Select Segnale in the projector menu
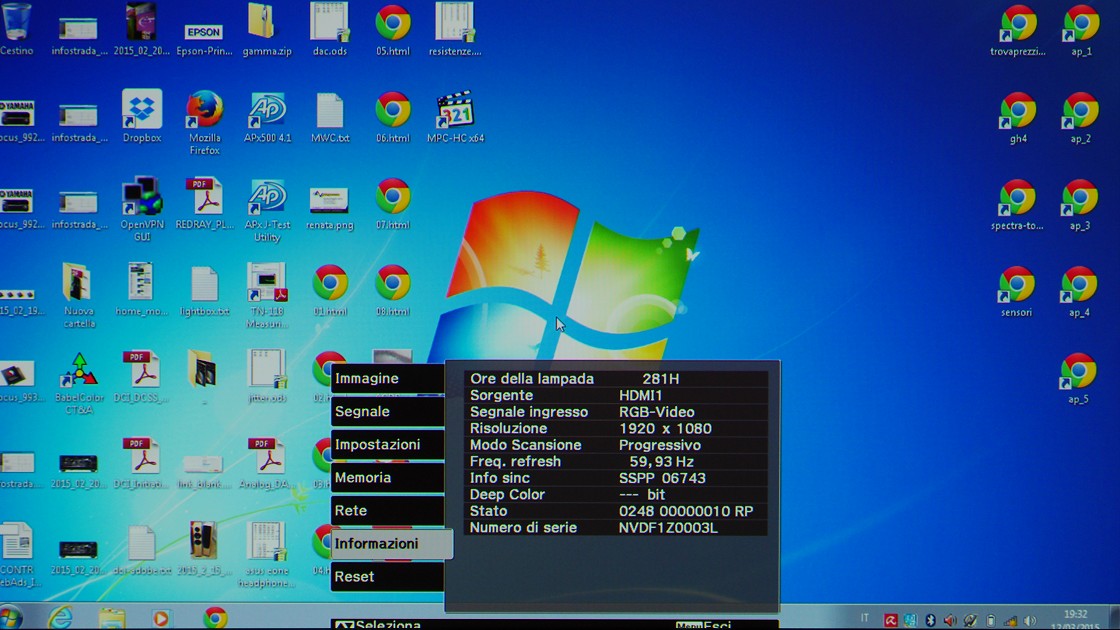This screenshot has width=1120, height=630. 387,411
